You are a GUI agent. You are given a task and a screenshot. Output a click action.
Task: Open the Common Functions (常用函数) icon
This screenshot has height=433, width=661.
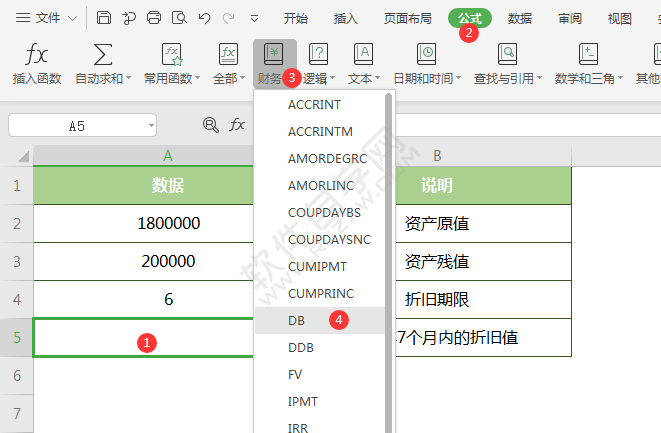tap(172, 55)
